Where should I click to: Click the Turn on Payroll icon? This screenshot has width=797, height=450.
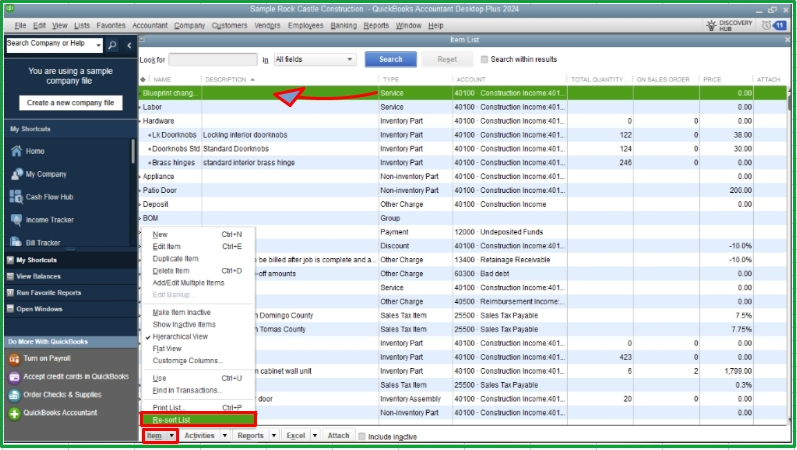pos(14,359)
